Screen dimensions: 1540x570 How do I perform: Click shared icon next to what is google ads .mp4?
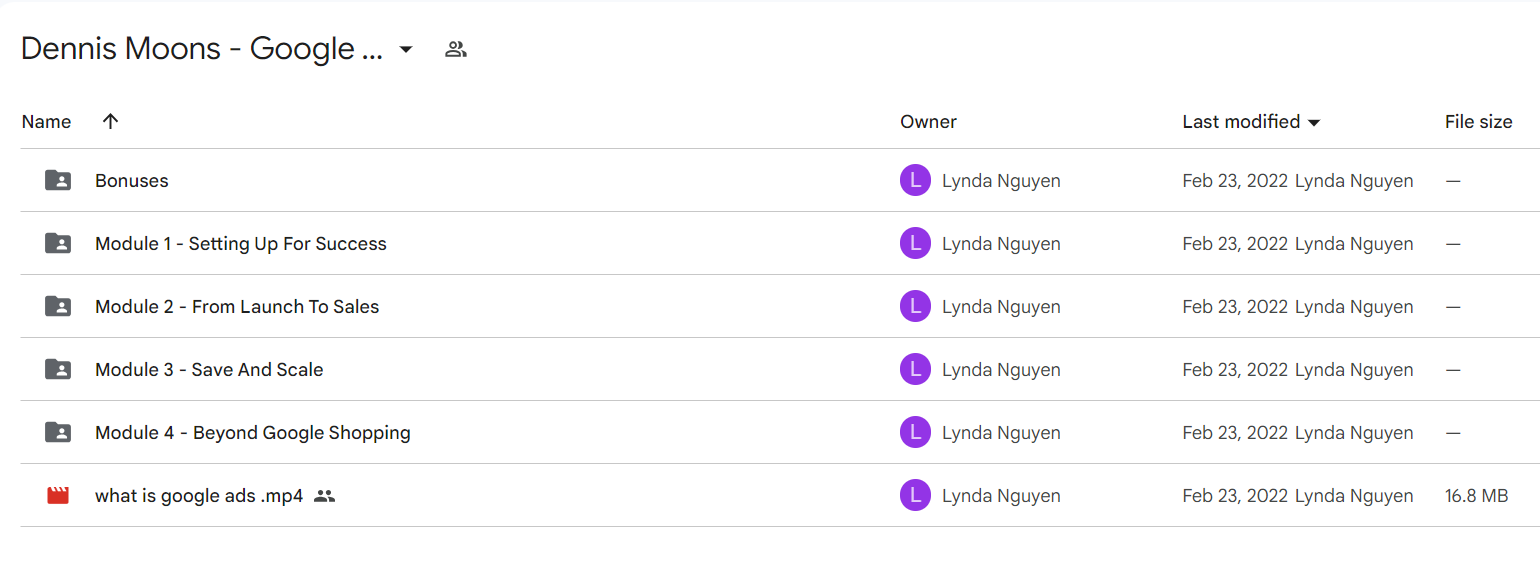(x=324, y=496)
